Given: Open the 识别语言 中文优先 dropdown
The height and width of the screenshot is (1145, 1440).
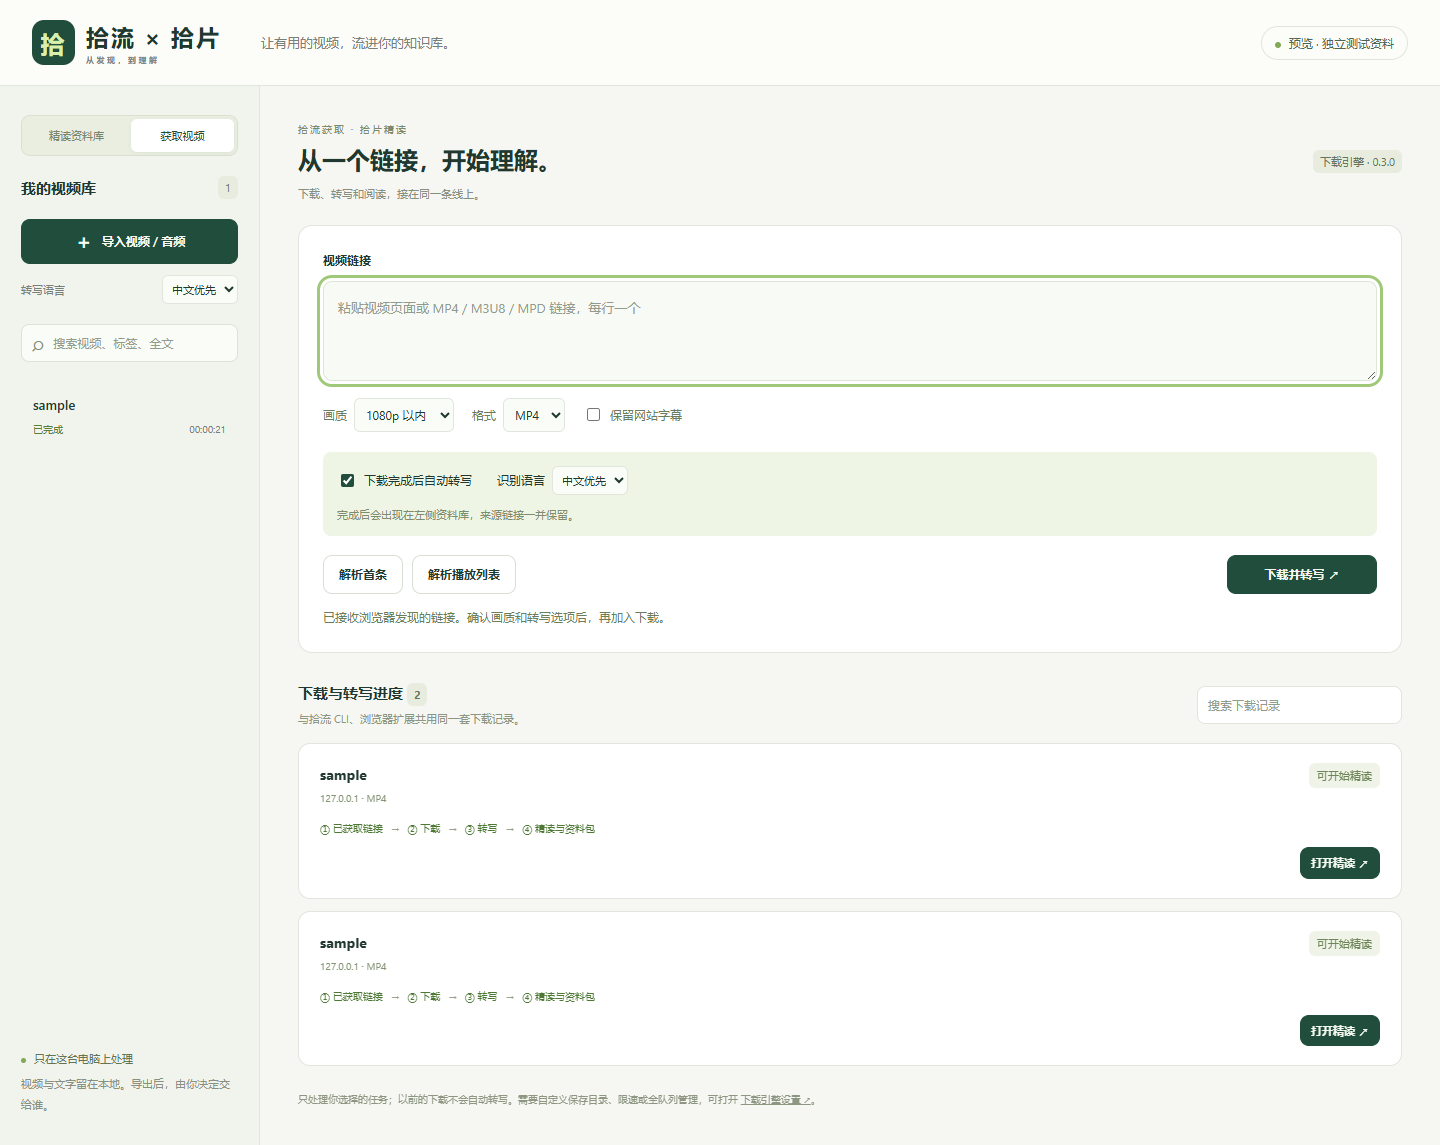Looking at the screenshot, I should tap(590, 481).
